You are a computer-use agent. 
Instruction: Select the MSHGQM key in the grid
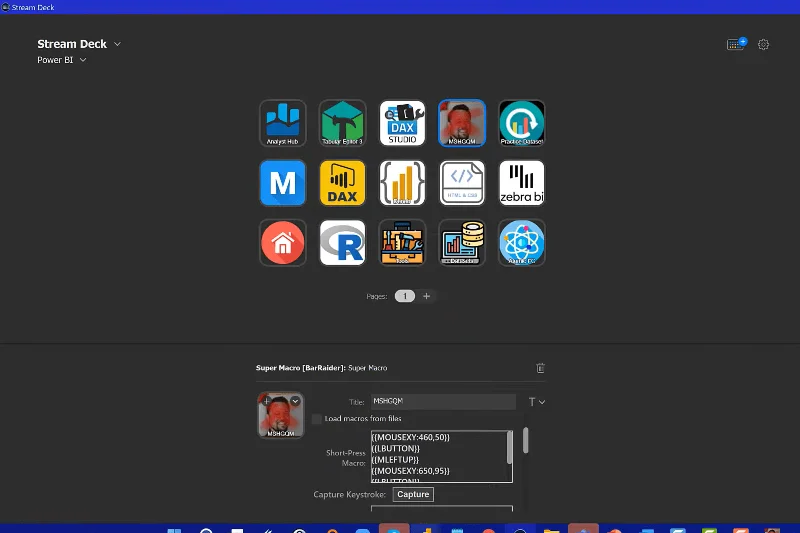462,123
